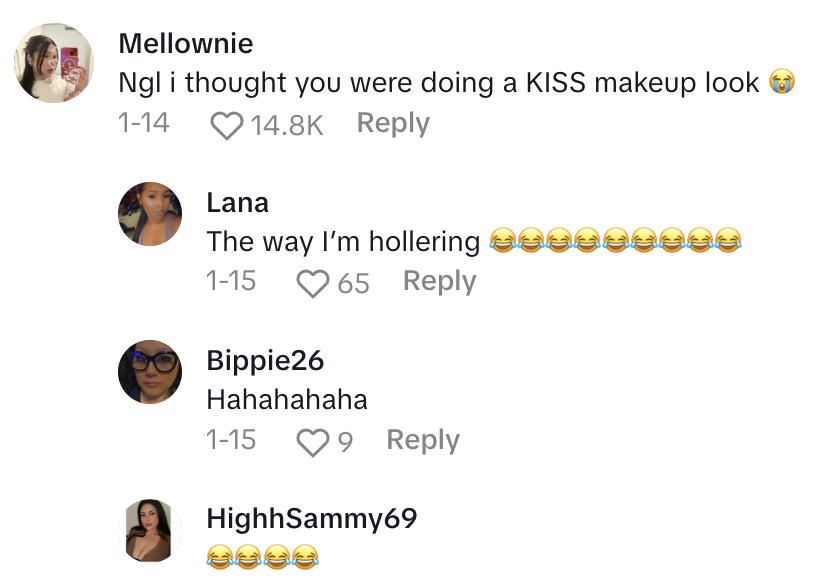The width and height of the screenshot is (838, 584).
Task: Click the 1-14 date on Mellownie's comment
Action: click(x=143, y=124)
